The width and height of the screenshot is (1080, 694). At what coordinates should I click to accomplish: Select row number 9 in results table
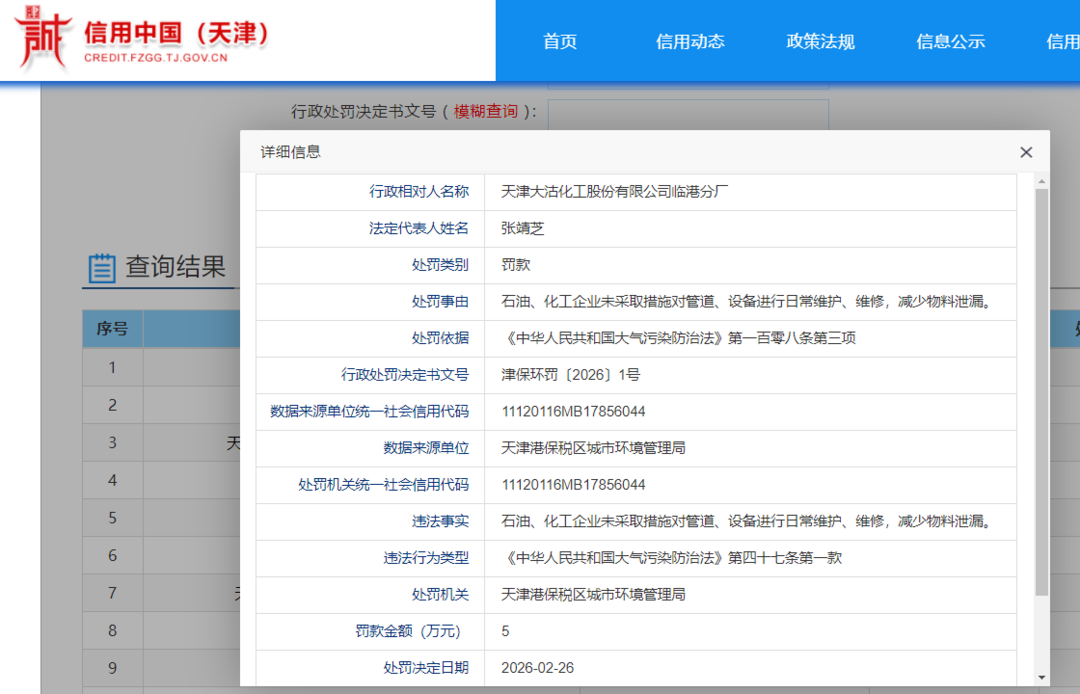click(113, 668)
